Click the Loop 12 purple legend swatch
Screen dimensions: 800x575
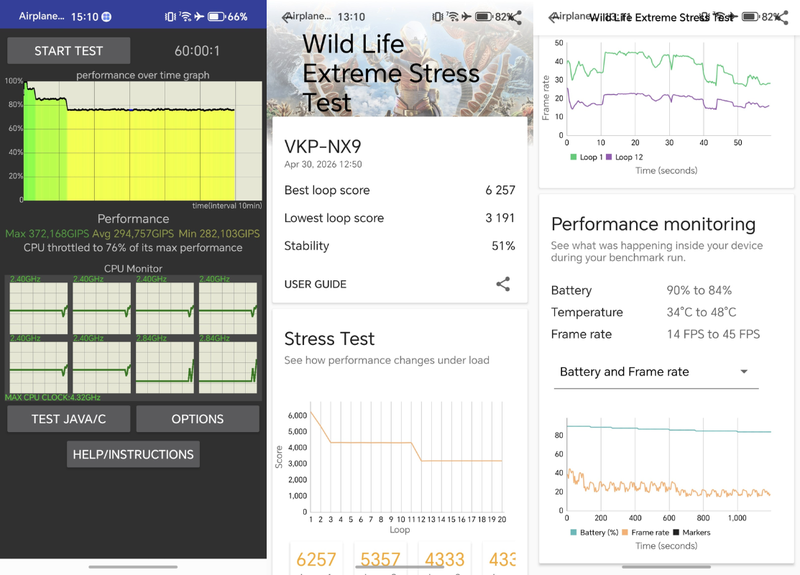(609, 157)
